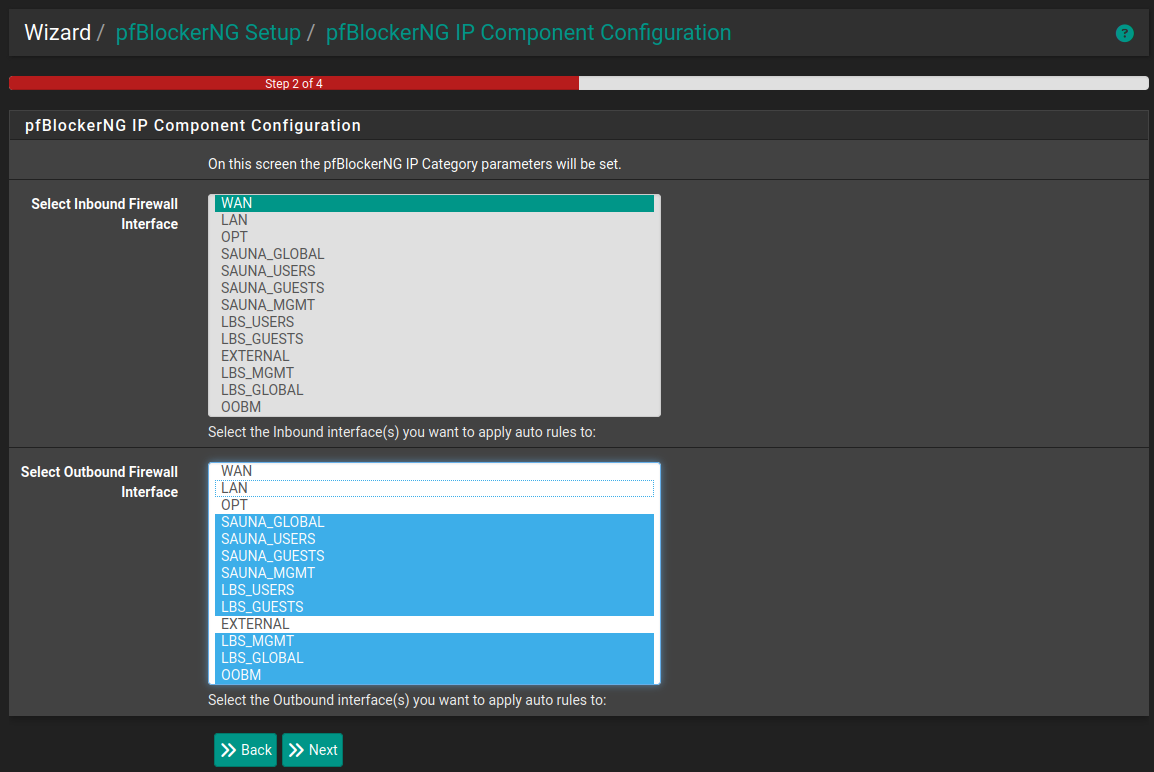Open pfBlockerNG IP Component Configuration breadcrumb
The image size is (1154, 772).
(528, 32)
